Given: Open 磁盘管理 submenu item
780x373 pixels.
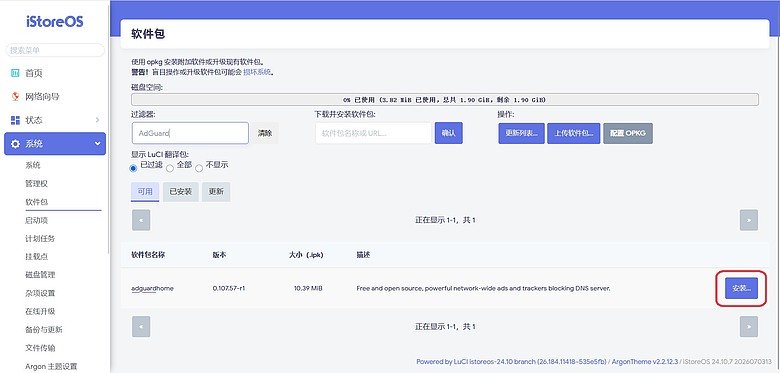Looking at the screenshot, I should point(40,275).
